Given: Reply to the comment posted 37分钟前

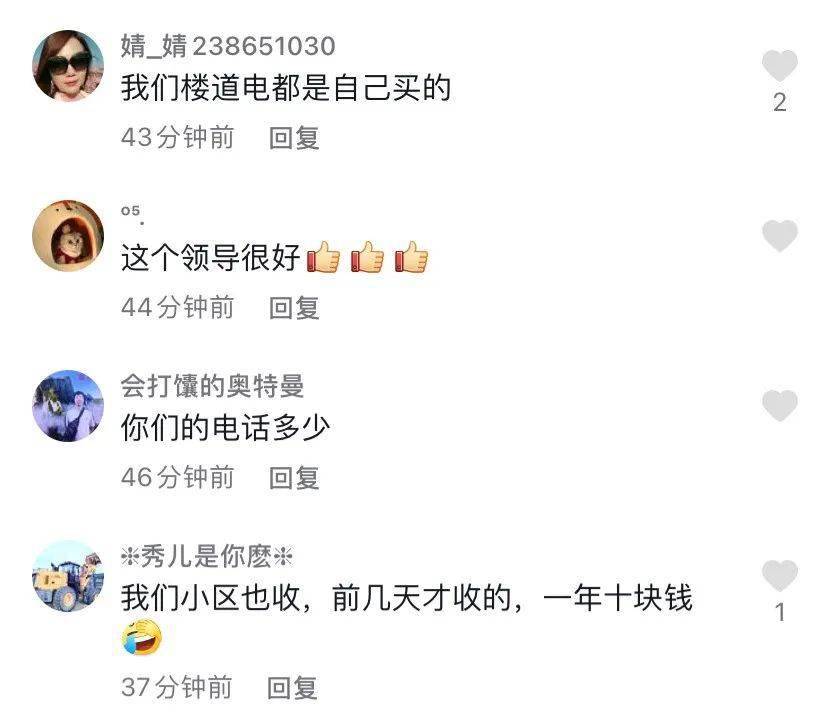Looking at the screenshot, I should click(292, 687).
